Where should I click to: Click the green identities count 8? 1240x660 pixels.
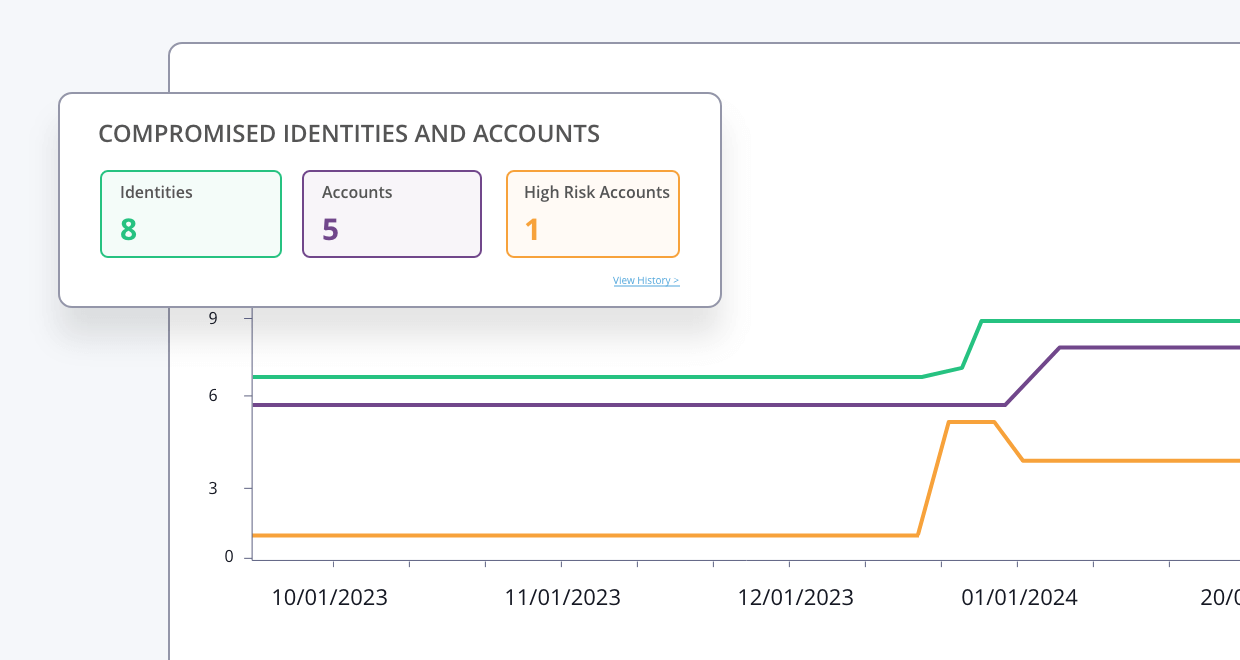tap(128, 230)
